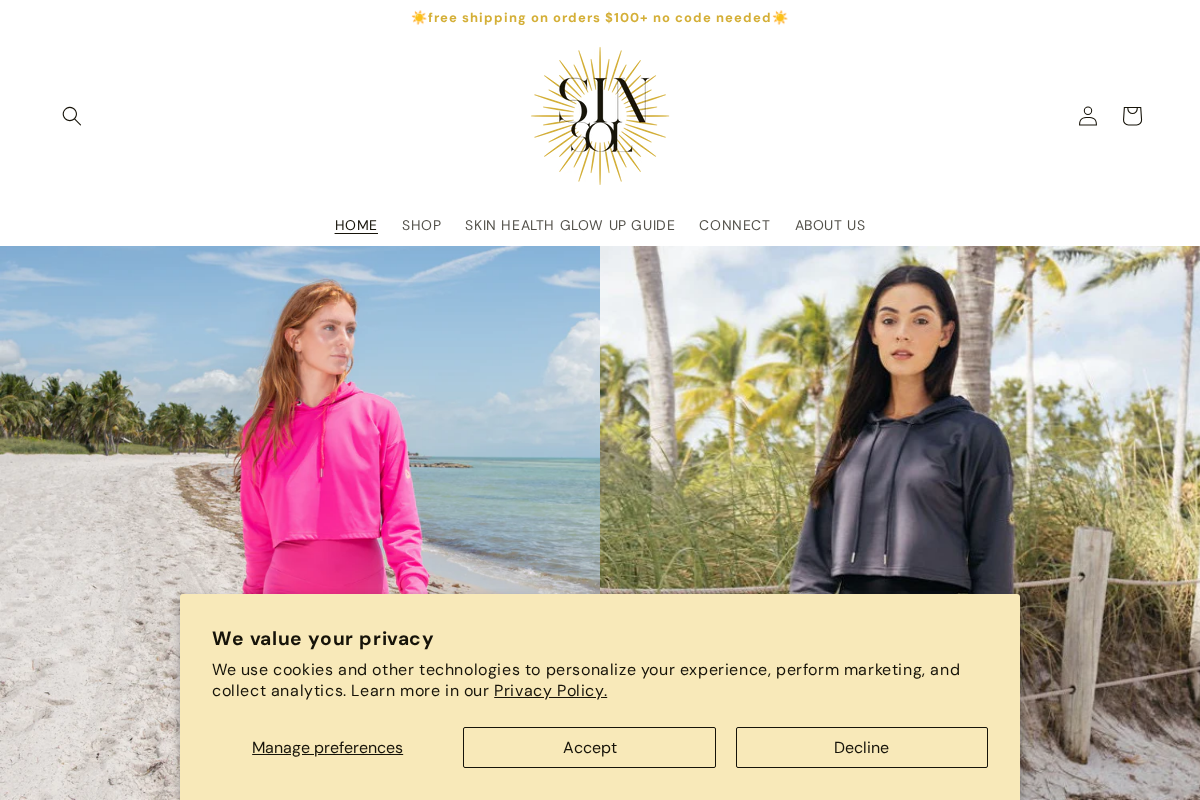Open the search magnifier icon
1200x800 pixels.
click(72, 116)
